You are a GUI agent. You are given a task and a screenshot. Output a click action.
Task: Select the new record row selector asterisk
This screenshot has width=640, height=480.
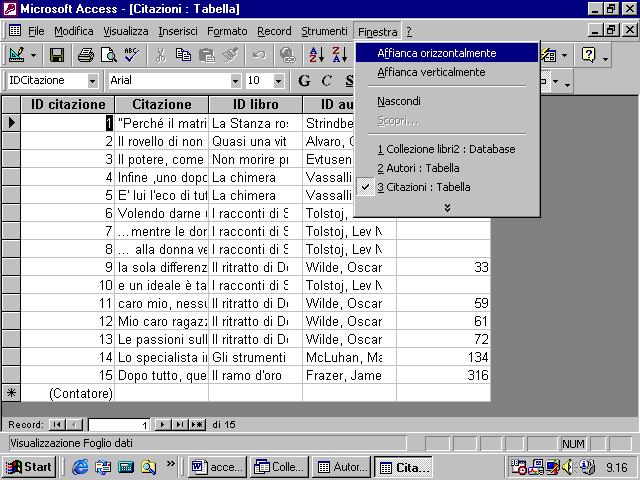coord(11,393)
